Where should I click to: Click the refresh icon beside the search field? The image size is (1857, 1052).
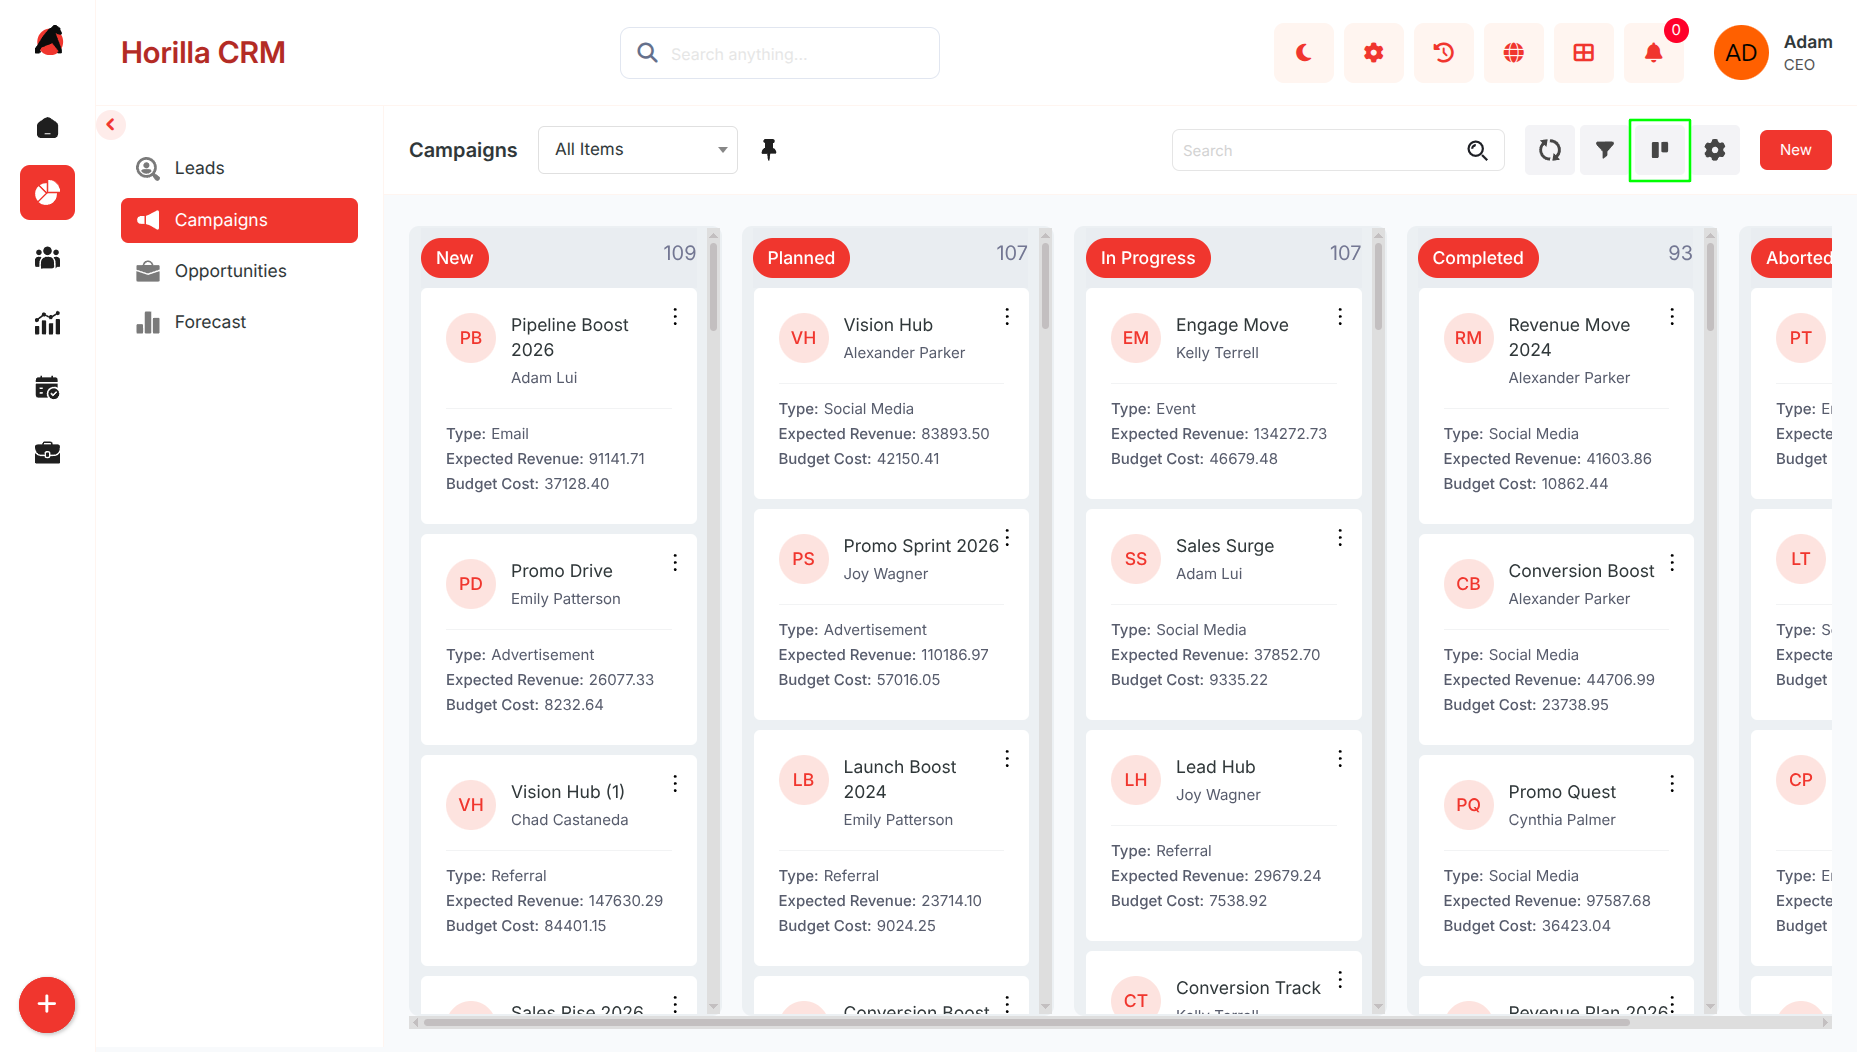1549,150
